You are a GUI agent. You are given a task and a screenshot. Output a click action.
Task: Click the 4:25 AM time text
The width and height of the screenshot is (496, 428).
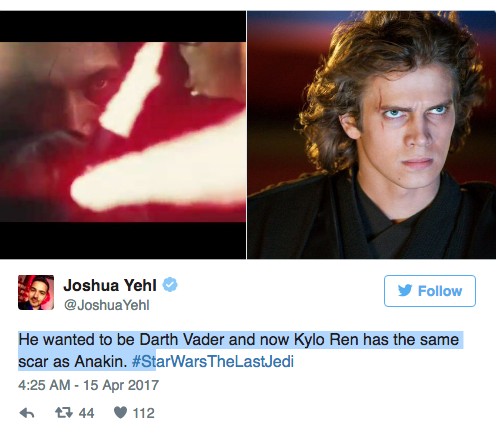click(44, 385)
